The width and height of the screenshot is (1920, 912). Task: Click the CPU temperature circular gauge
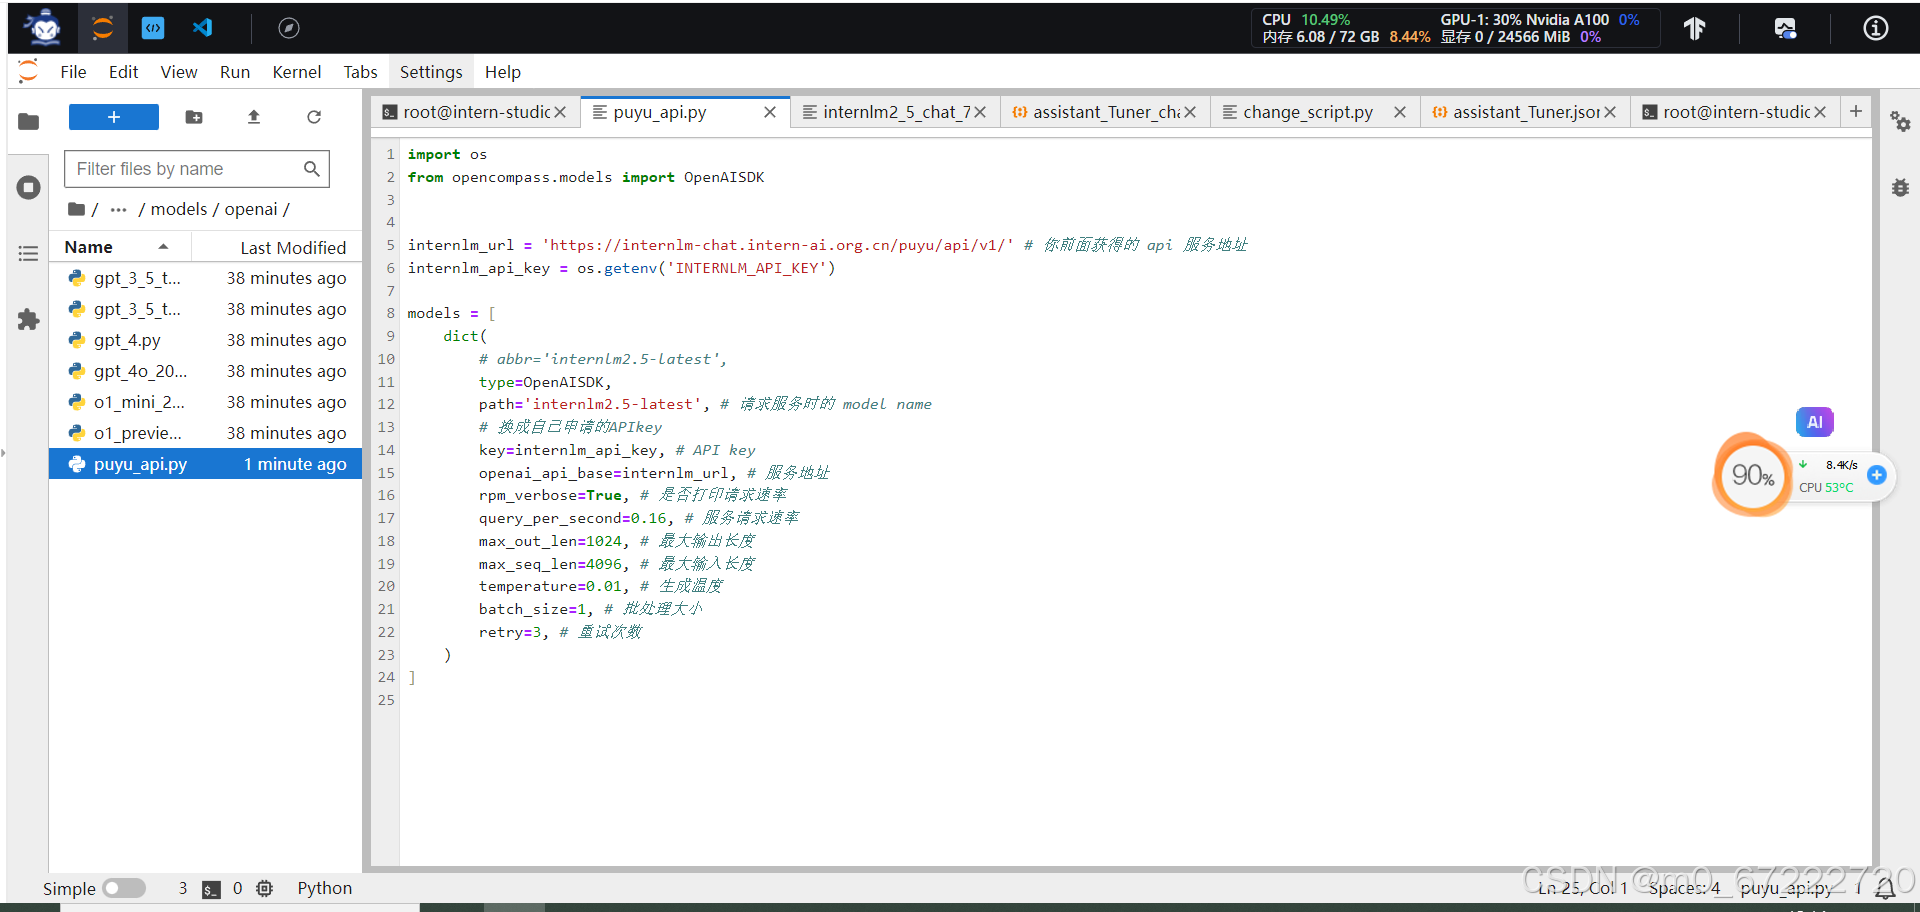1751,475
